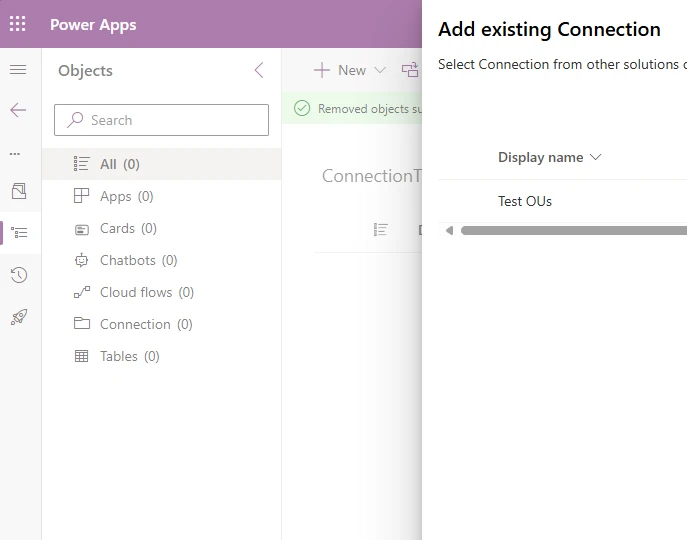Open the Pipelines rocket icon
687x540 pixels.
coord(18,317)
